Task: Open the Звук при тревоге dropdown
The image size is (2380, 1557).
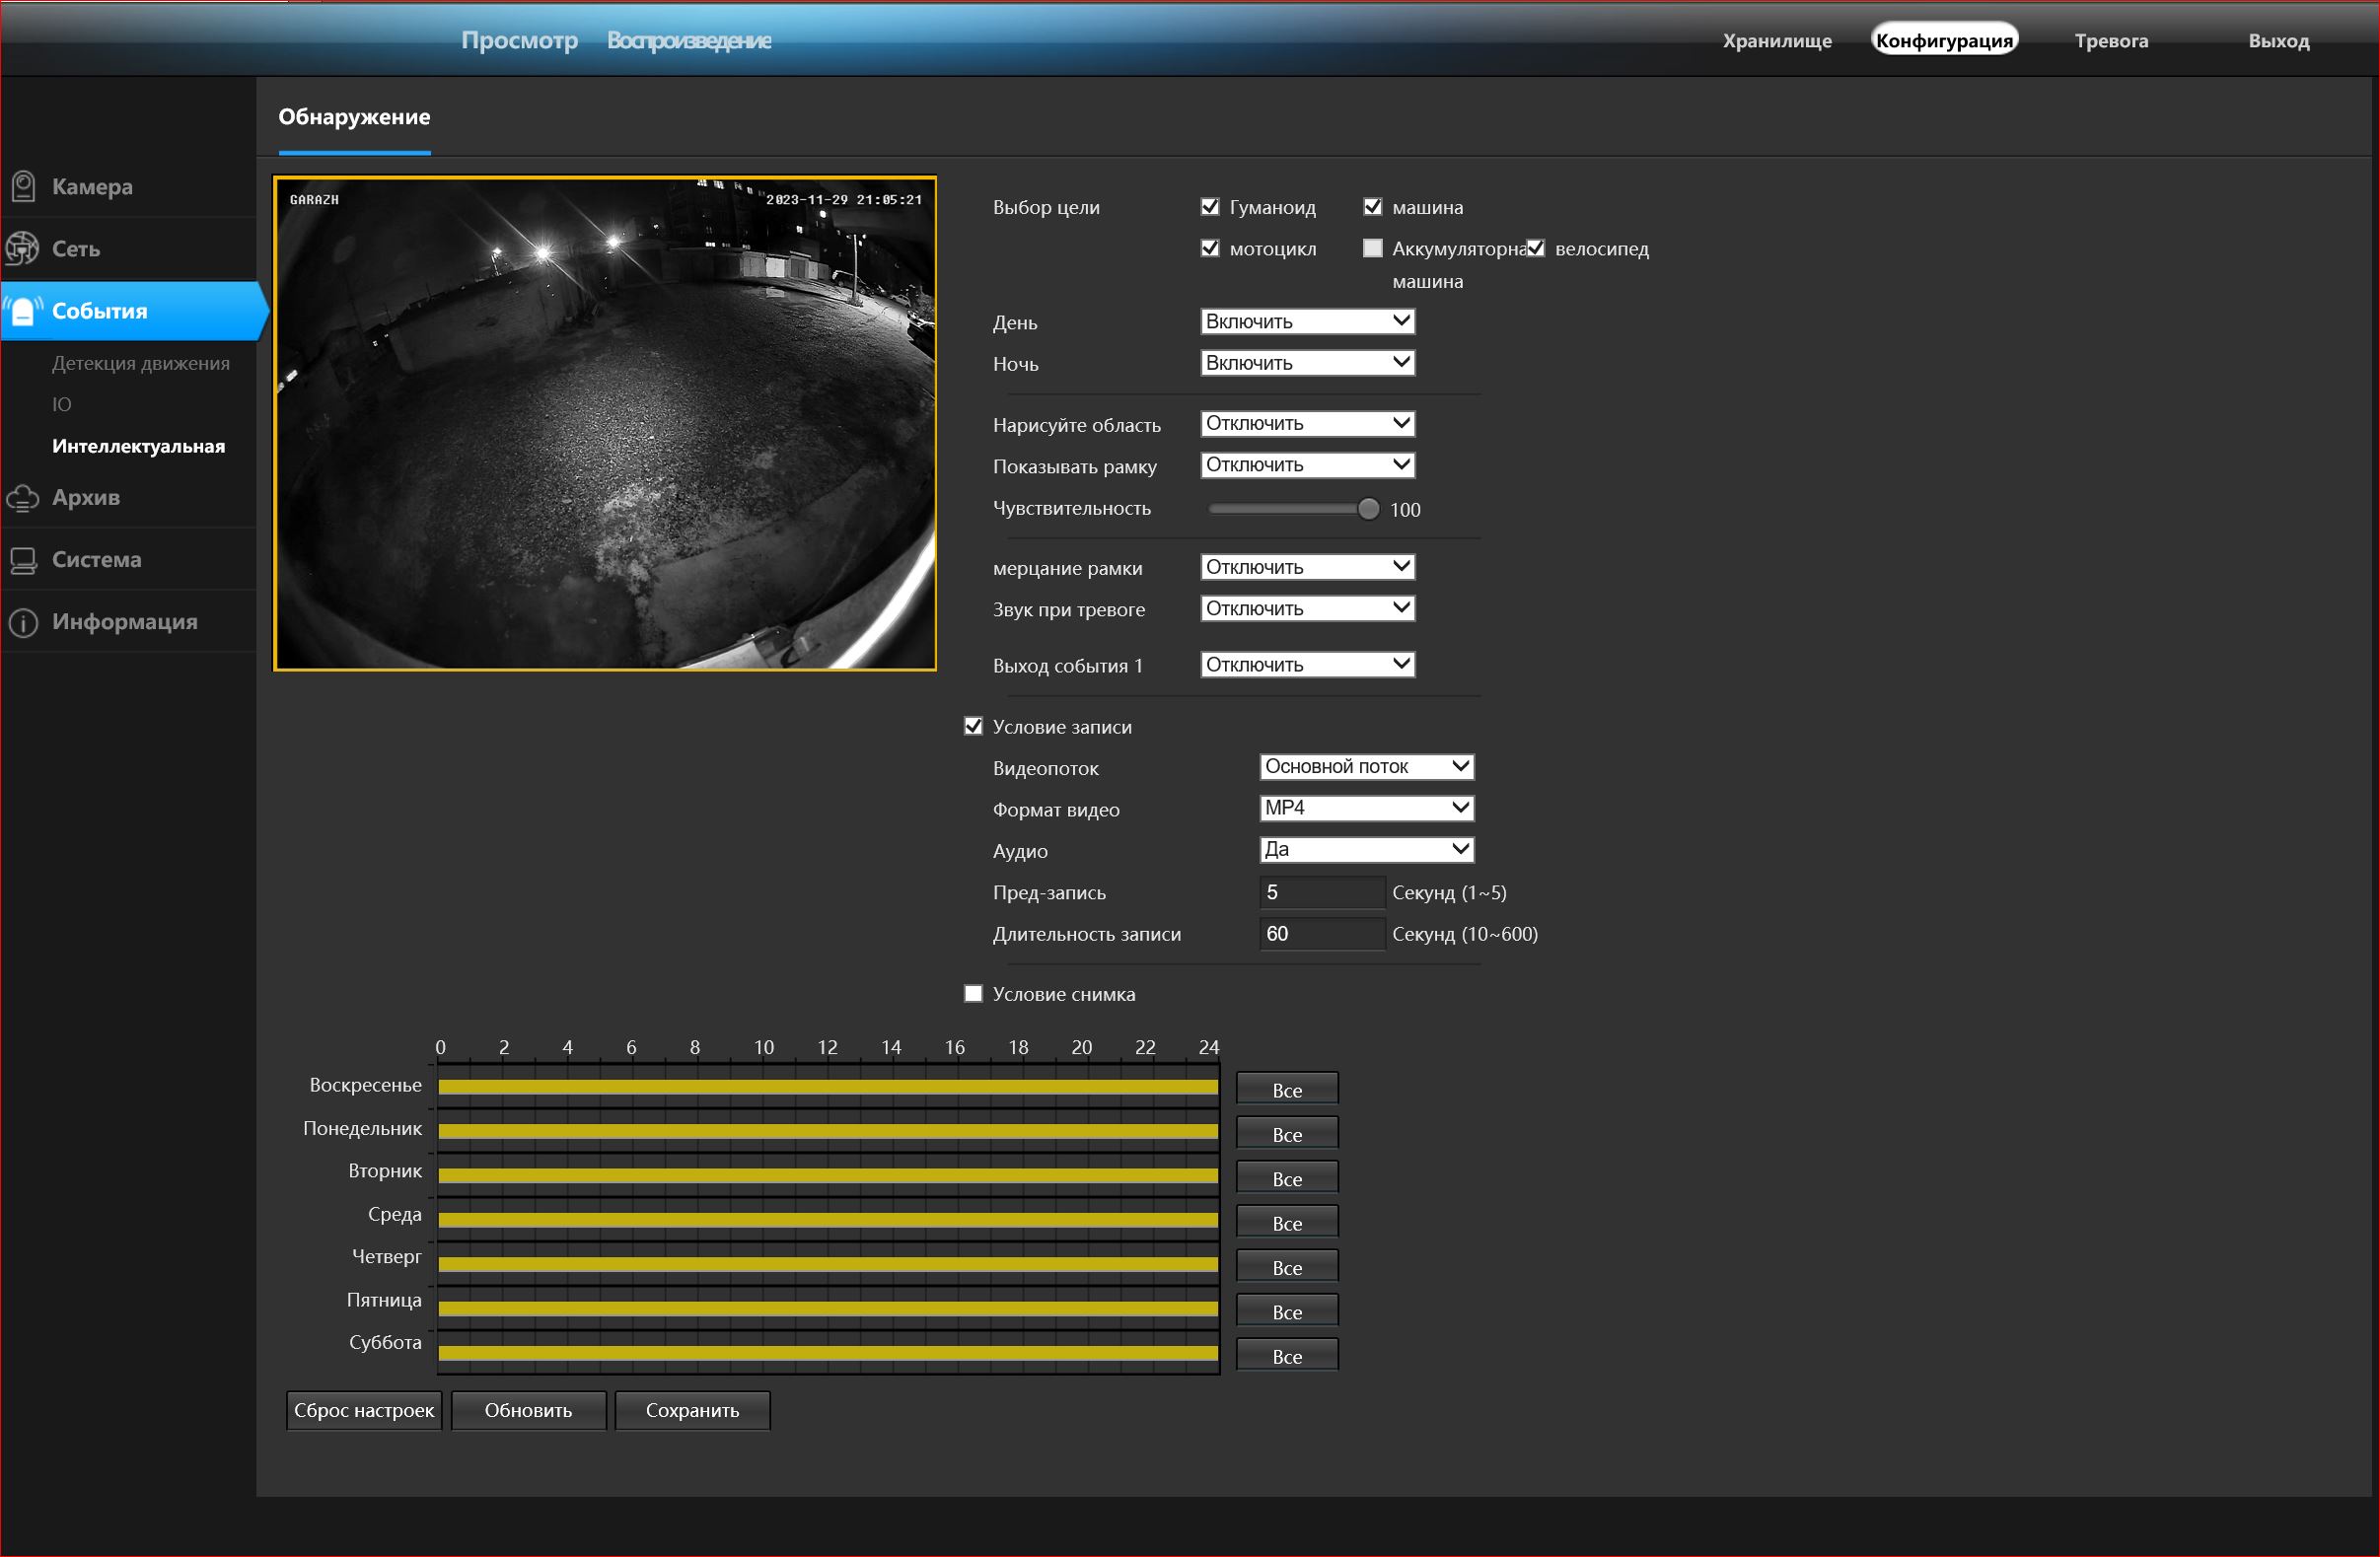Action: coord(1307,608)
